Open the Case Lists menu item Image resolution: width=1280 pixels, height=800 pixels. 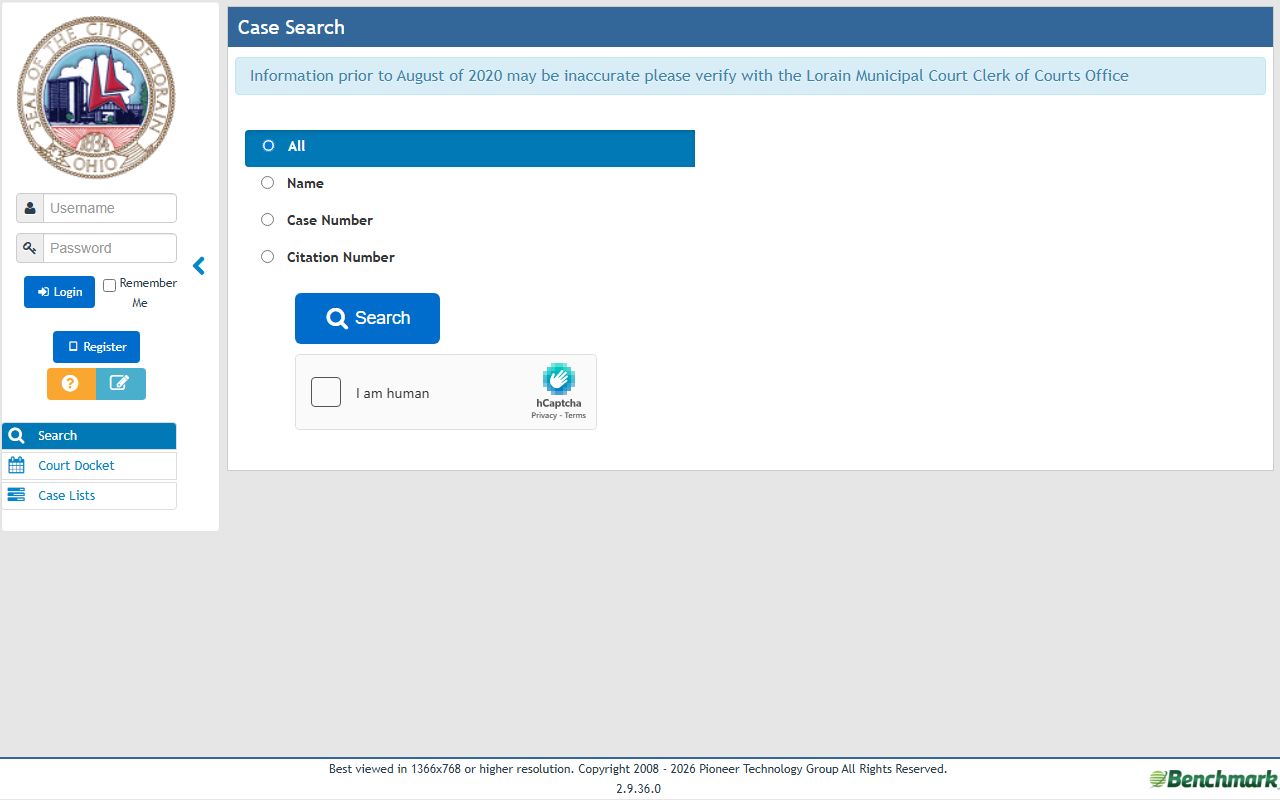89,496
